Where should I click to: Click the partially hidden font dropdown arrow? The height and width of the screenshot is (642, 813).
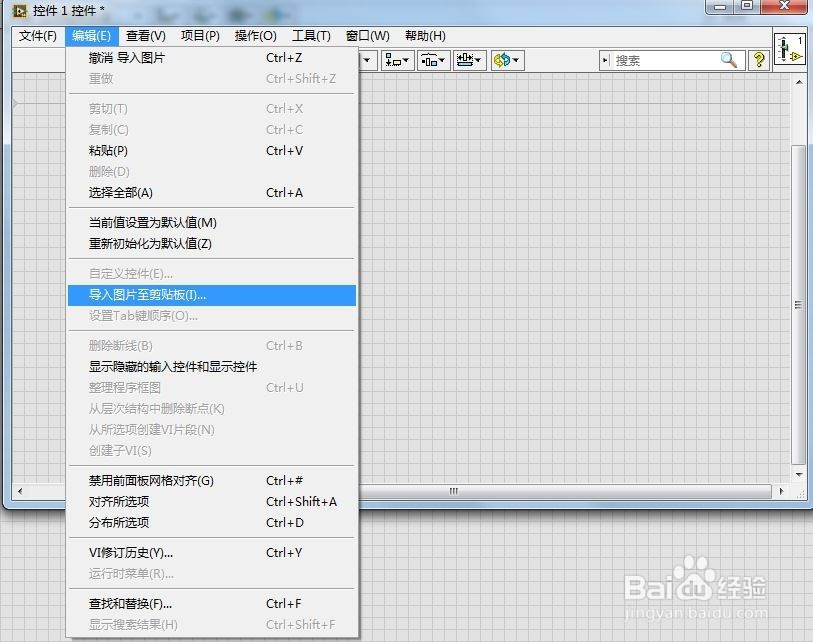click(x=367, y=61)
